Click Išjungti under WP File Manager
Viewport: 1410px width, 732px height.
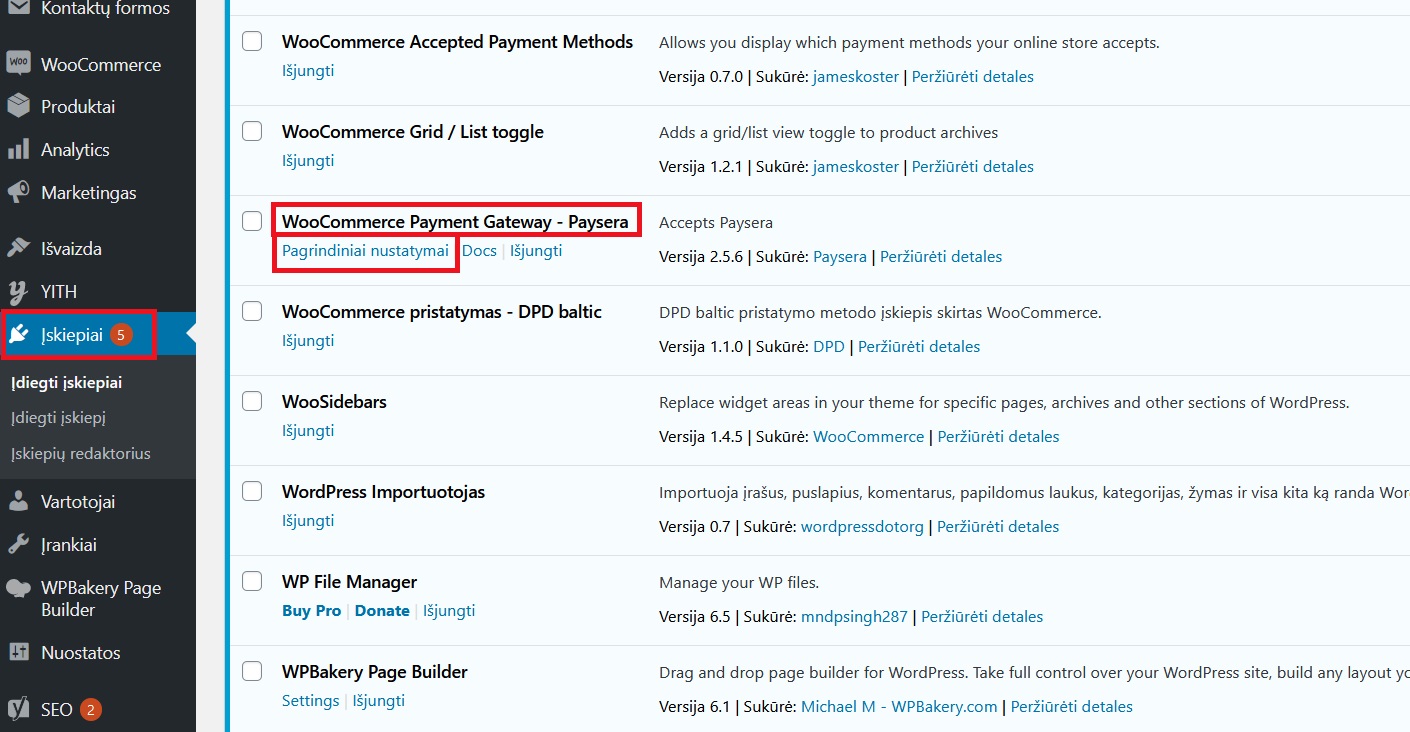point(449,611)
